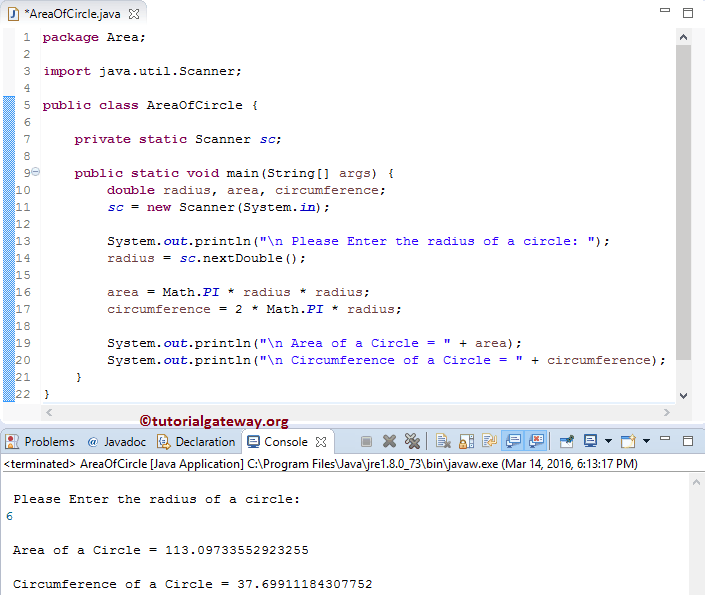Click the Terminate button in the Console toolbar
This screenshot has height=595, width=705.
coord(366,442)
